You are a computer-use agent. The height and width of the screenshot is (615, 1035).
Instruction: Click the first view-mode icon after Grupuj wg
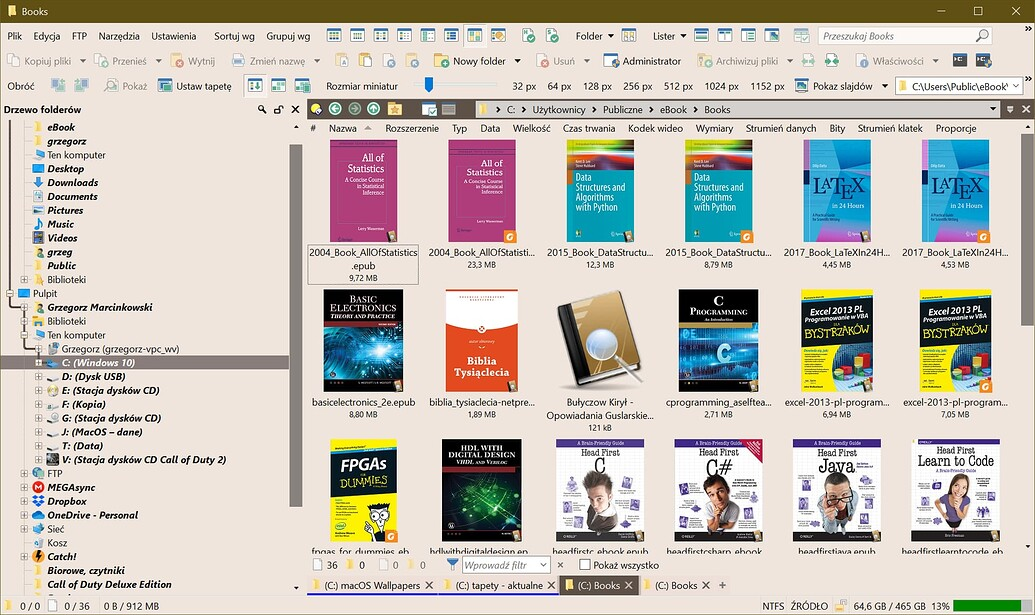tap(334, 36)
